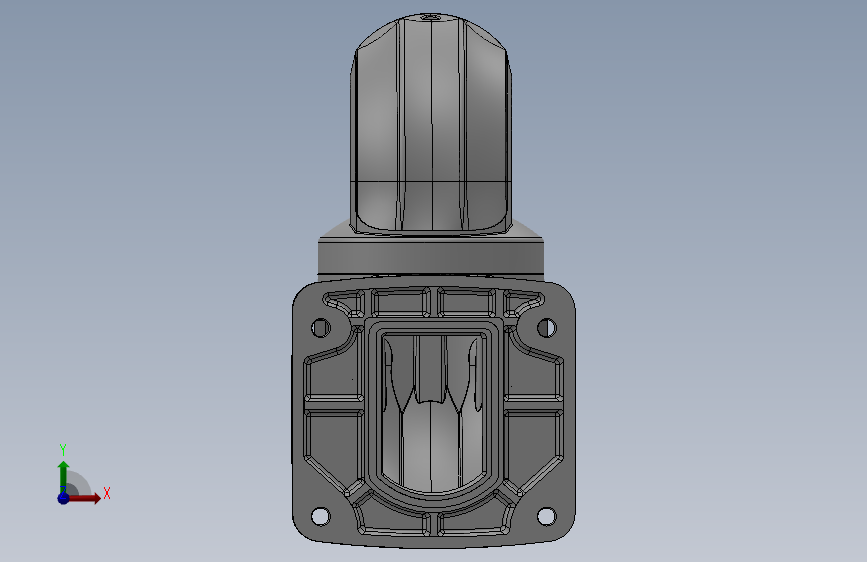Select the domed cap on top of the model
Viewport: 867px width, 562px height.
(431, 123)
